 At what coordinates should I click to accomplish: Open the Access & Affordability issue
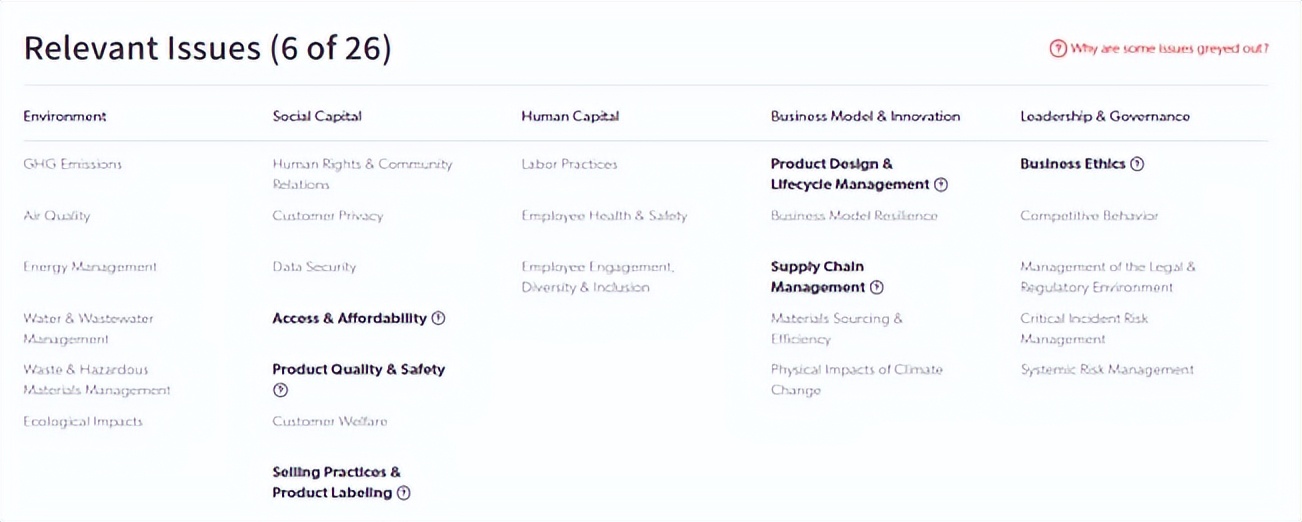click(x=349, y=319)
